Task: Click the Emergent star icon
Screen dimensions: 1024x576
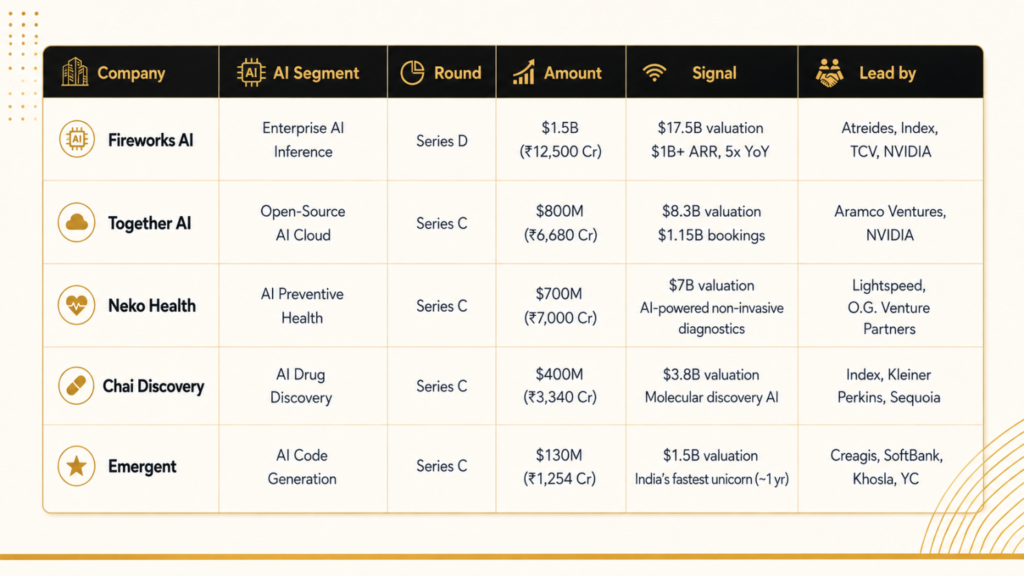Action: tap(76, 466)
